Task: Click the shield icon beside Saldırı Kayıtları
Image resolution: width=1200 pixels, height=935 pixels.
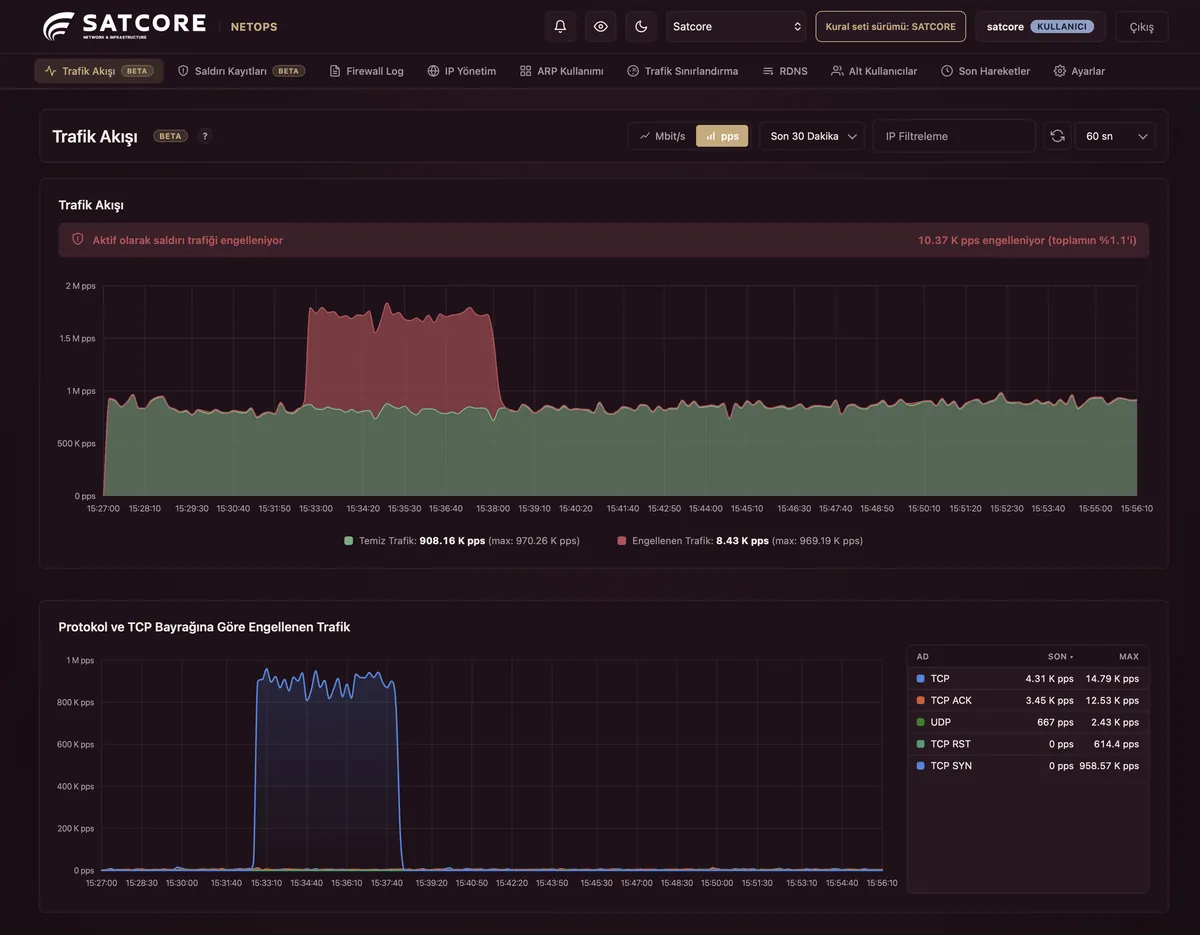Action: [183, 71]
